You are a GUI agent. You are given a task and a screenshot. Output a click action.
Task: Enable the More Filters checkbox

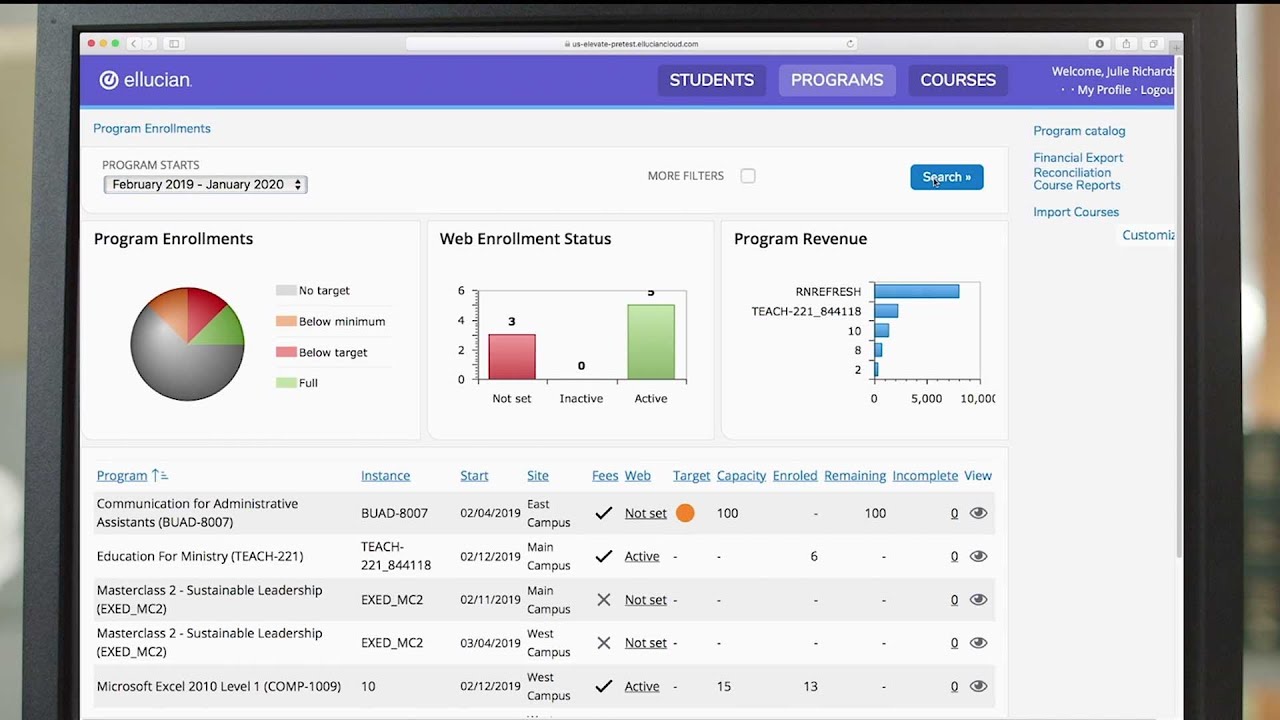(x=748, y=176)
